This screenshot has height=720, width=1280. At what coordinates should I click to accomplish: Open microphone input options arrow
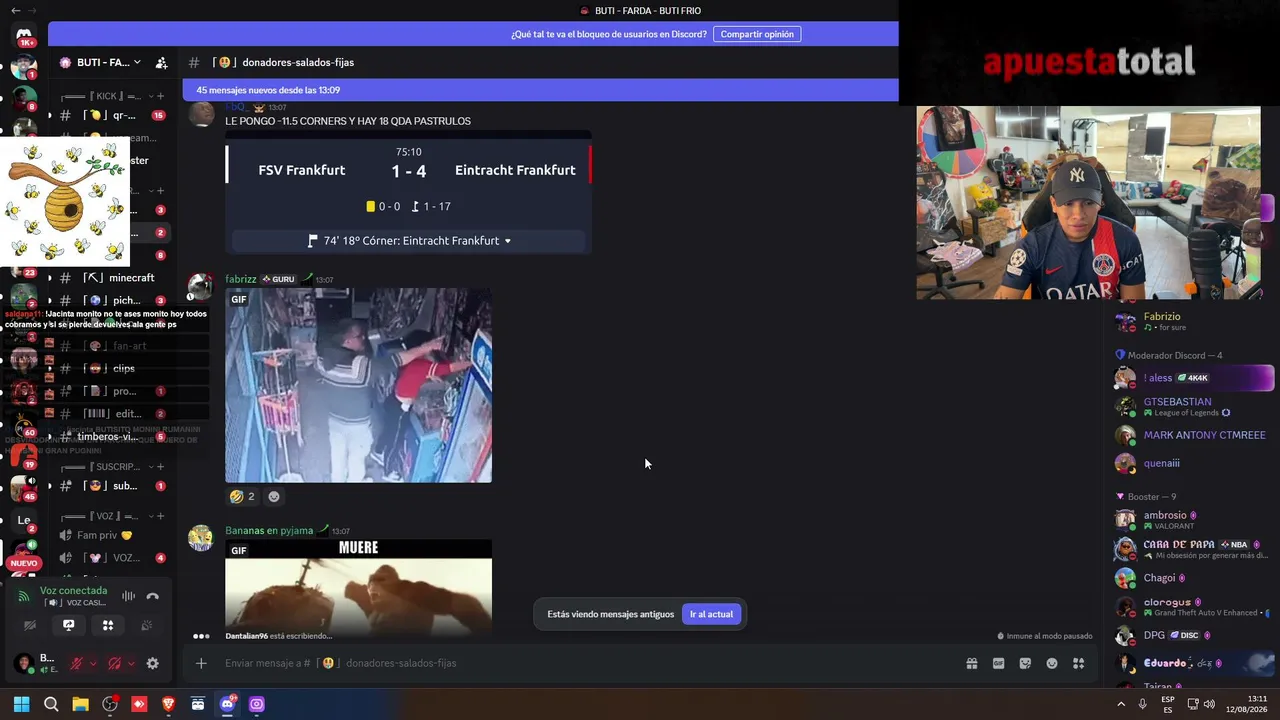(x=93, y=663)
